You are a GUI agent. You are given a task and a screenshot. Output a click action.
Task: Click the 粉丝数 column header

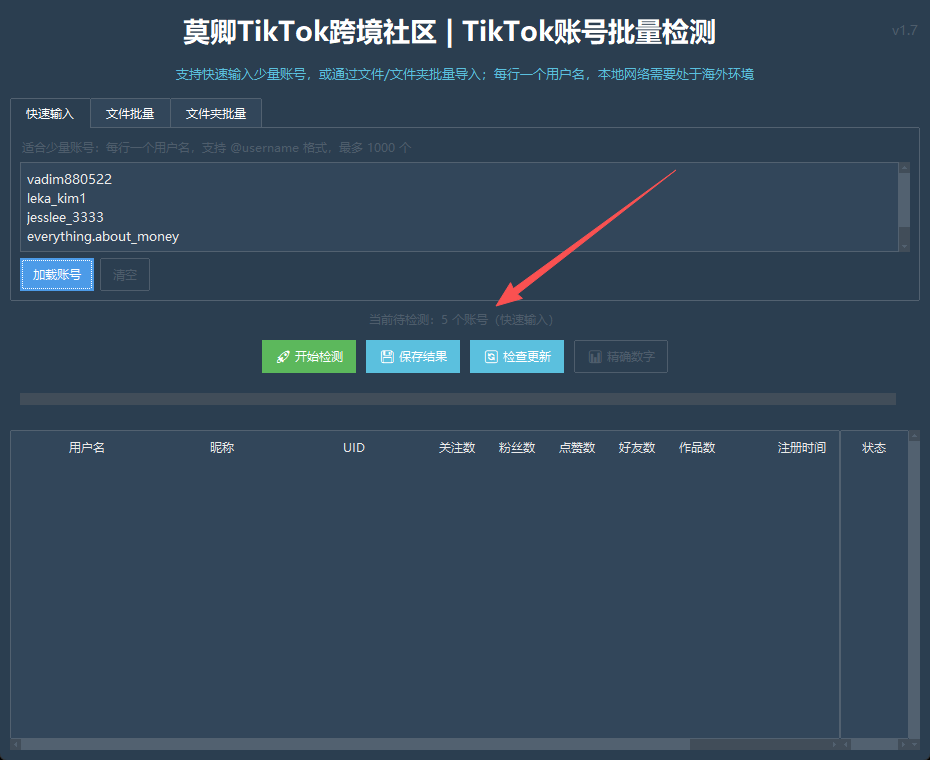(517, 448)
